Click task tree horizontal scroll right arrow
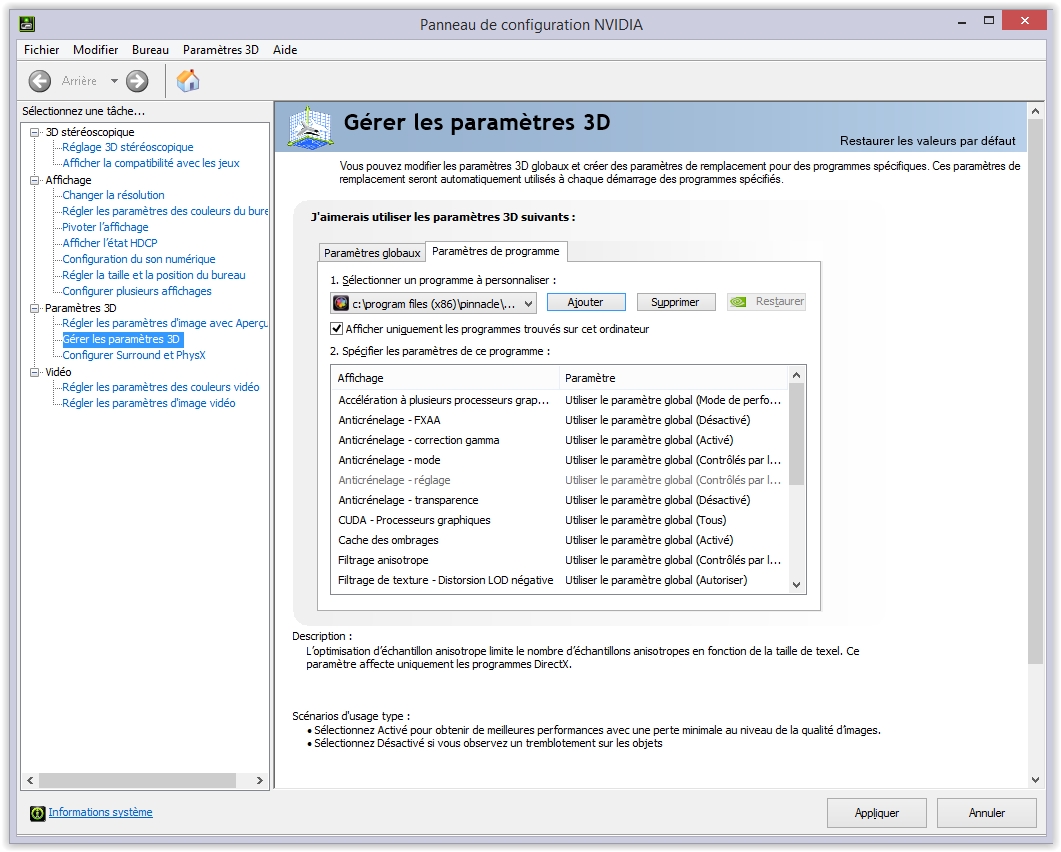1061x852 pixels. point(260,780)
